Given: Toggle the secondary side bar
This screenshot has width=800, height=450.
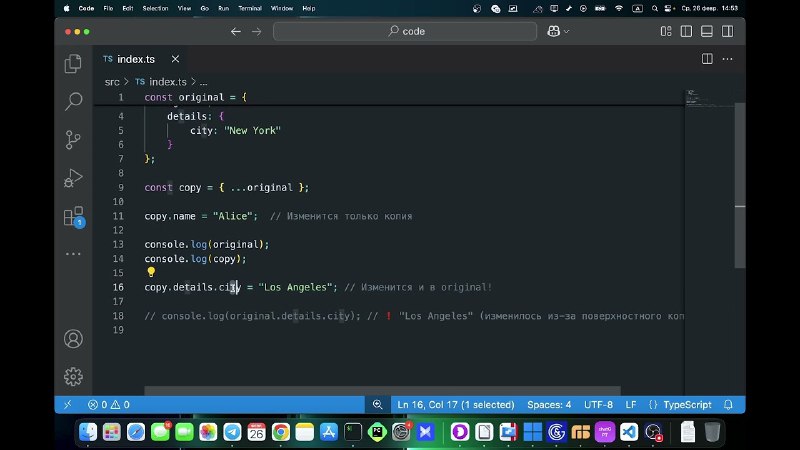Looking at the screenshot, I should [x=728, y=32].
